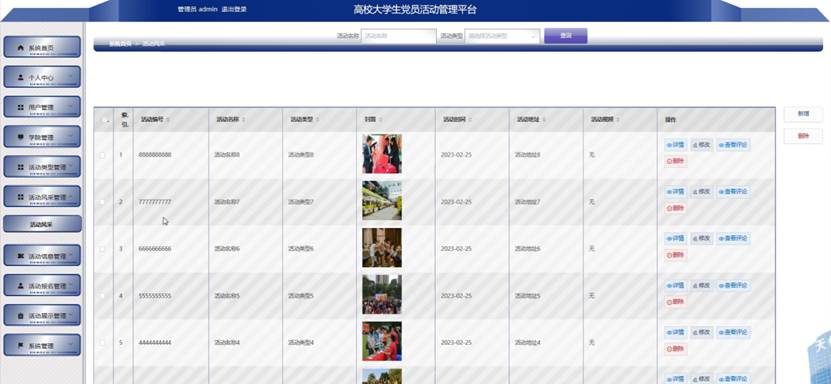831x384 pixels.
Task: Check the row 5 checkbox (4444444444)
Action: pyautogui.click(x=103, y=343)
